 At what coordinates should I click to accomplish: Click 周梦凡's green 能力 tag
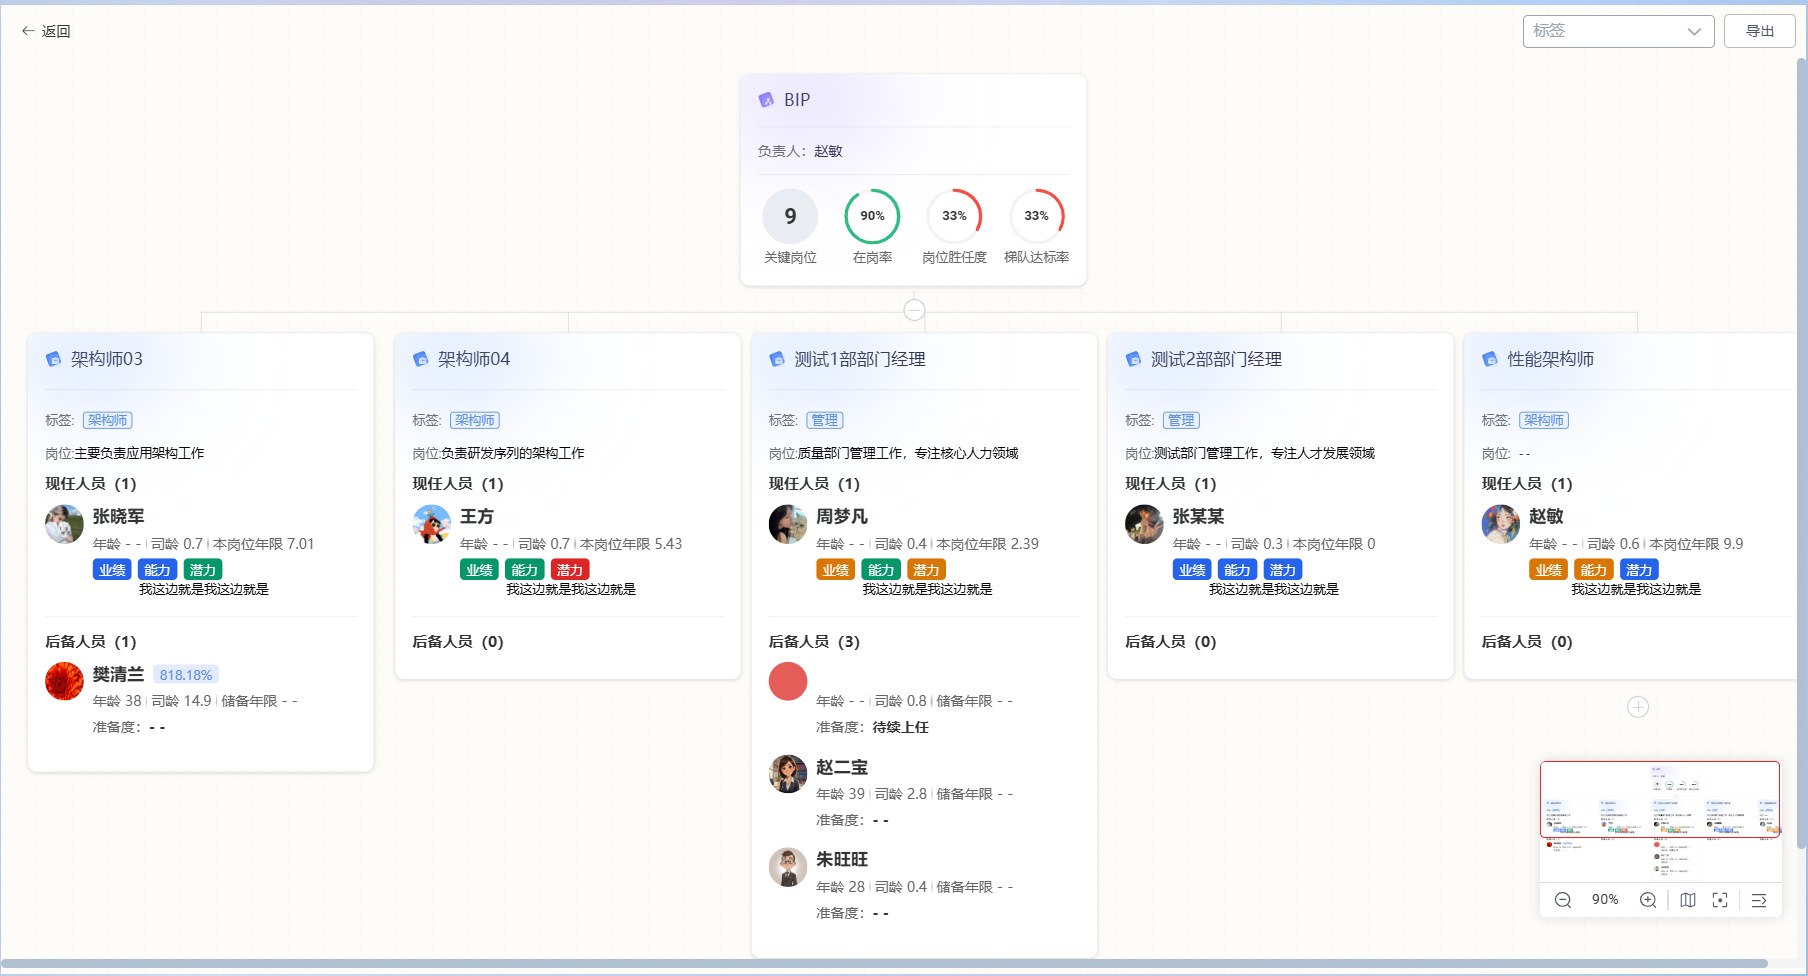pyautogui.click(x=881, y=570)
